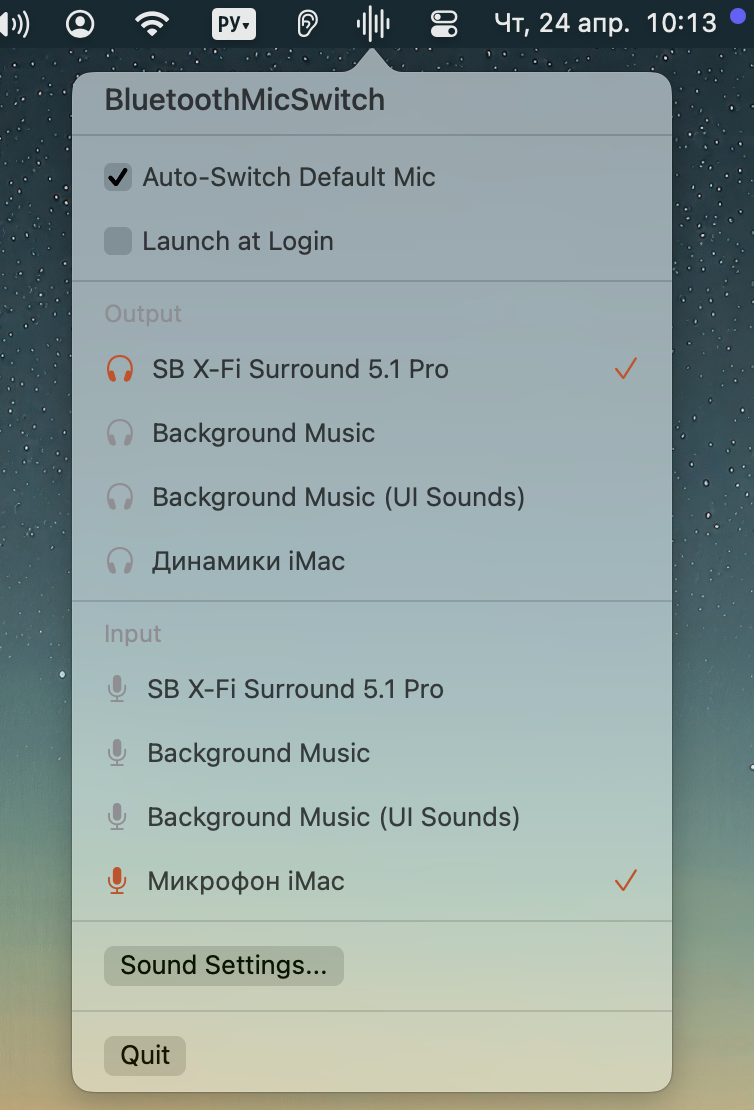The width and height of the screenshot is (754, 1110).
Task: Click headphone icon next to Background Music output
Action: [120, 433]
